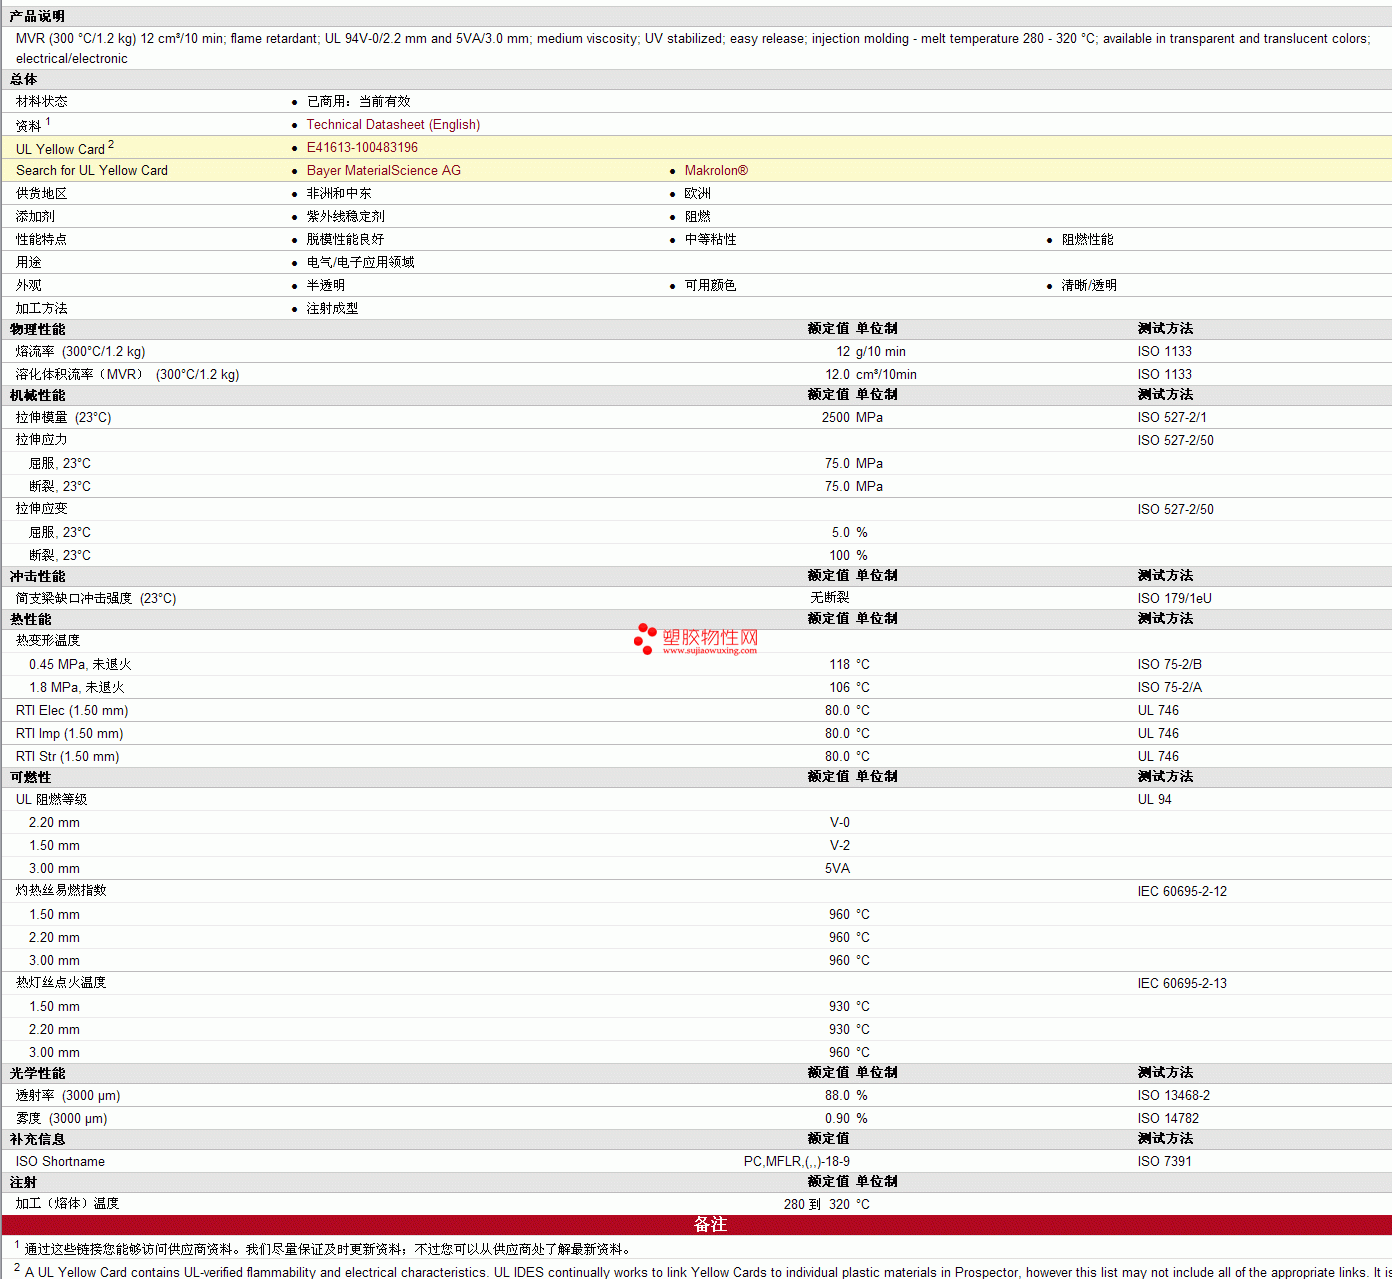Click the 加工（熔体）温度 row label
This screenshot has width=1392, height=1279.
coord(67,1204)
